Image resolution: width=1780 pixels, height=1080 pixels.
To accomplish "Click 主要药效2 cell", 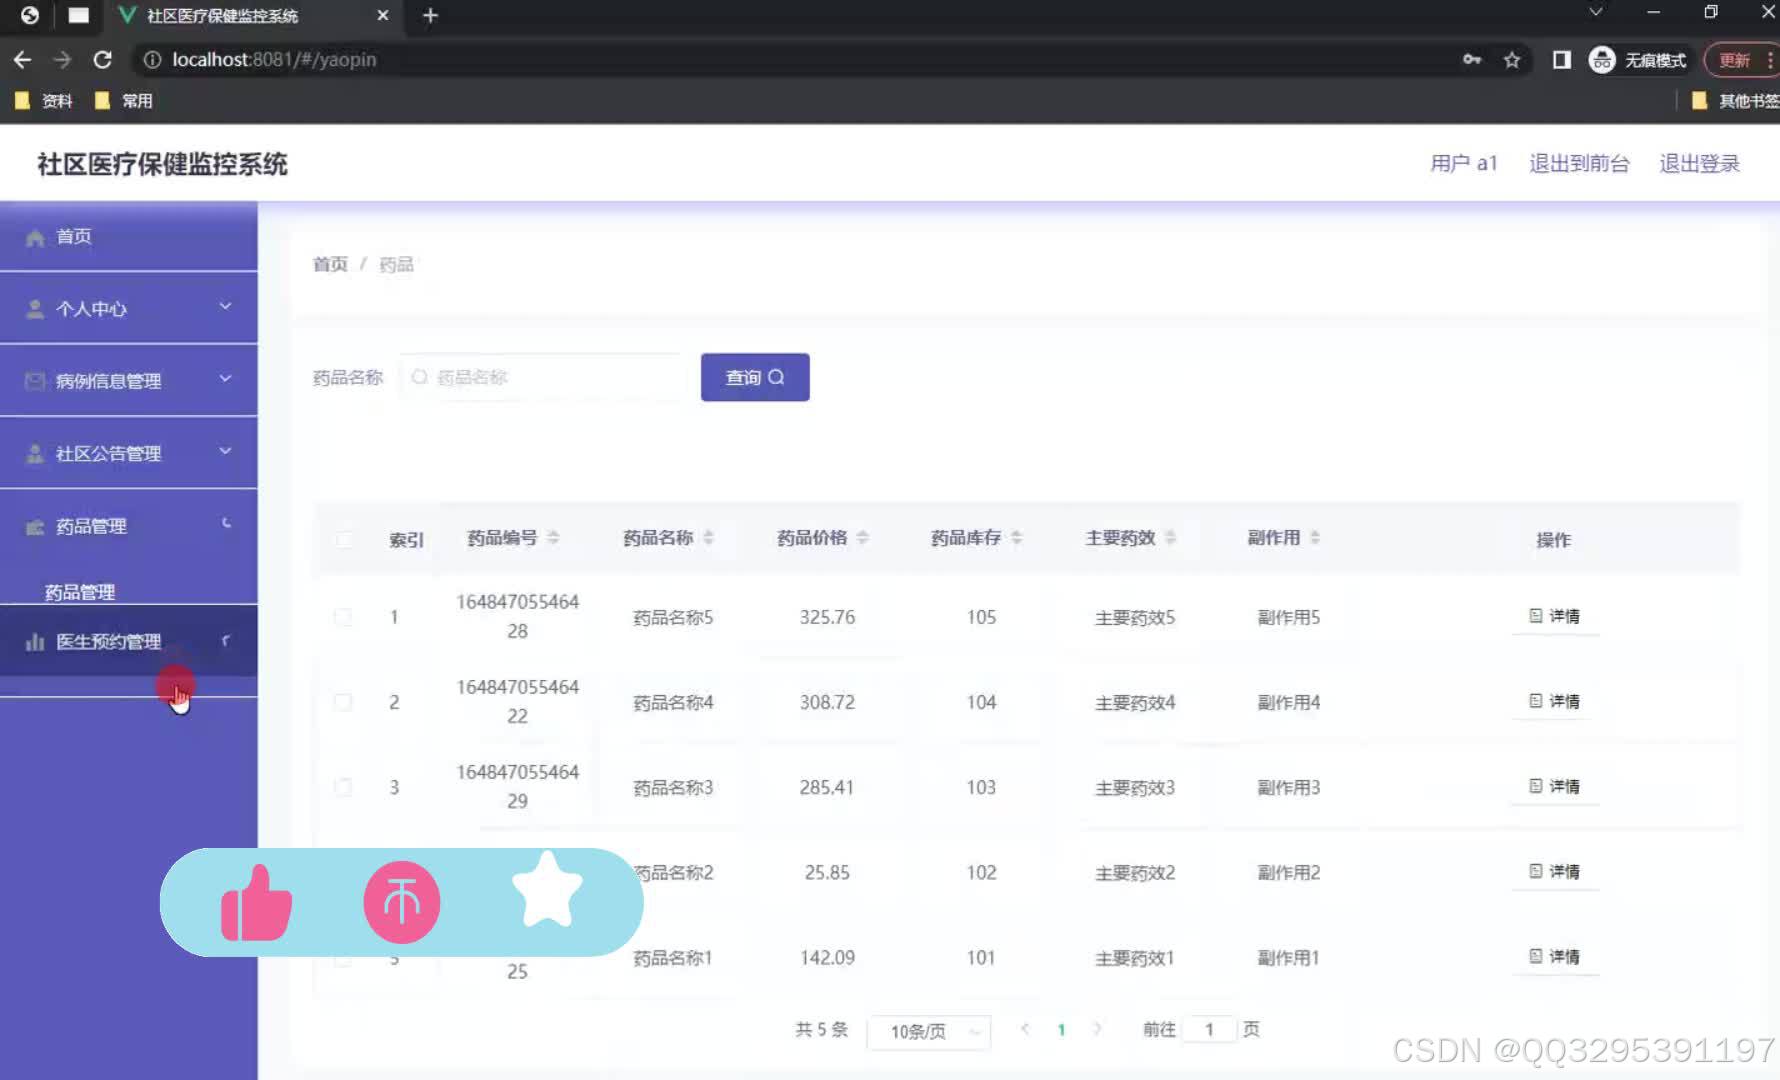I will 1135,872.
